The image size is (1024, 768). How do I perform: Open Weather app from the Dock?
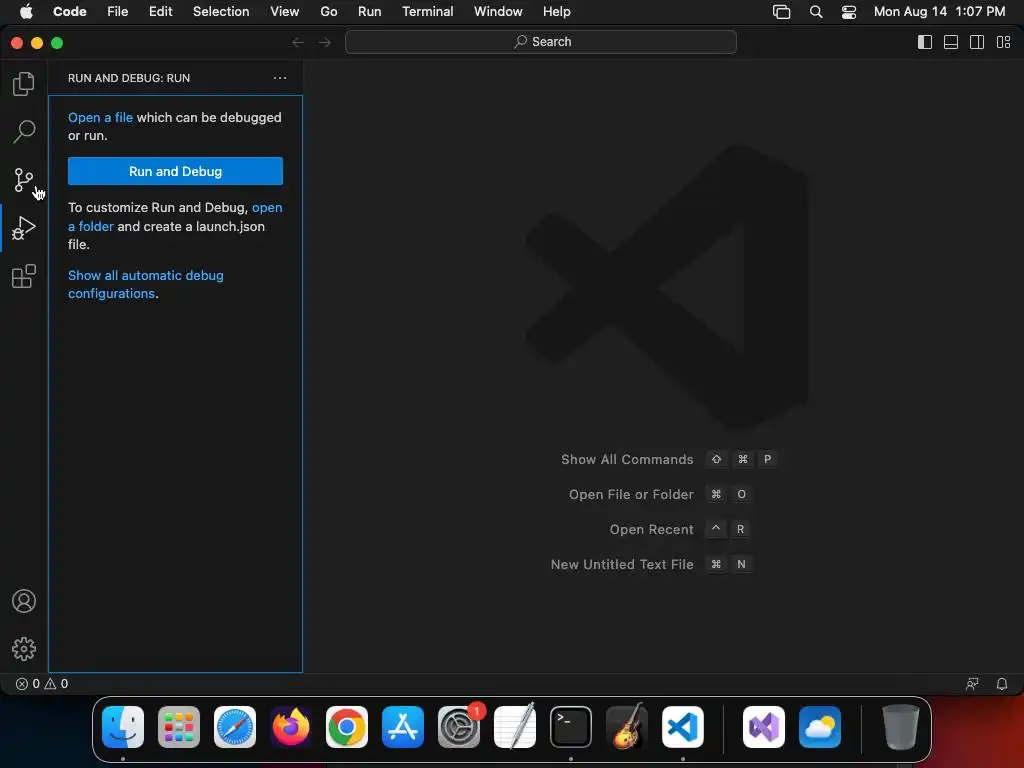pos(820,727)
